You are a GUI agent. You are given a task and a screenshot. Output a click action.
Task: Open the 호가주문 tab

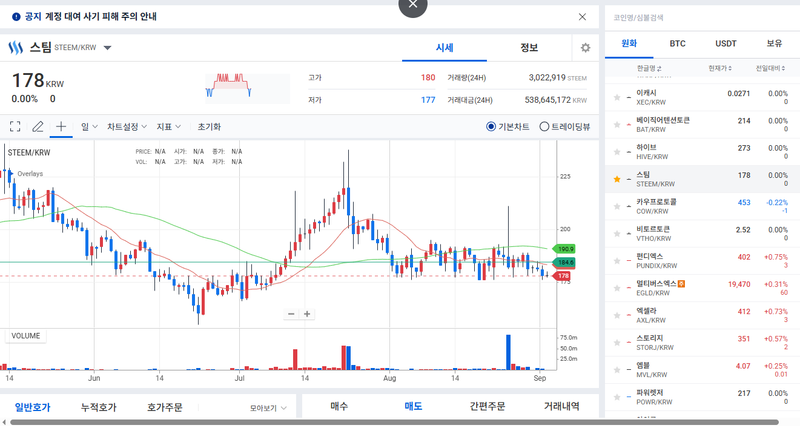coord(164,407)
